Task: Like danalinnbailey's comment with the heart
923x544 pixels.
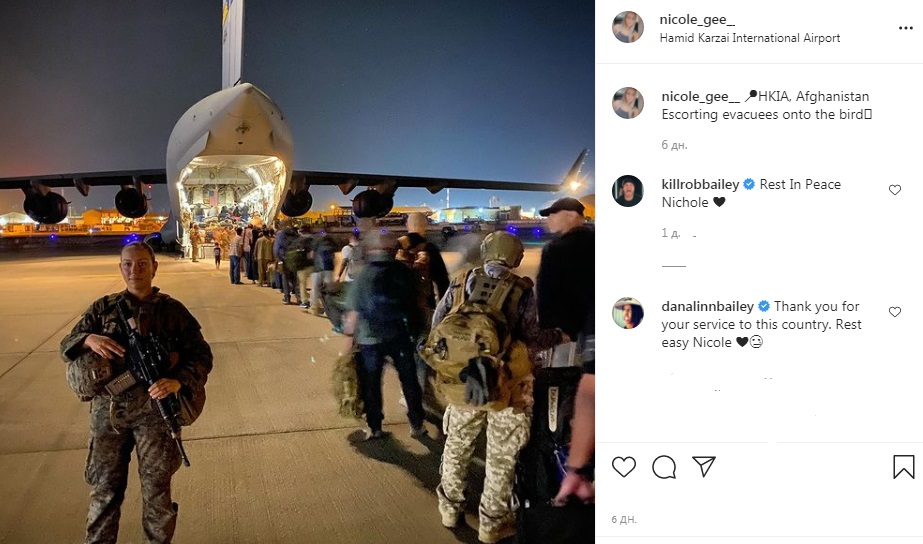Action: 895,311
